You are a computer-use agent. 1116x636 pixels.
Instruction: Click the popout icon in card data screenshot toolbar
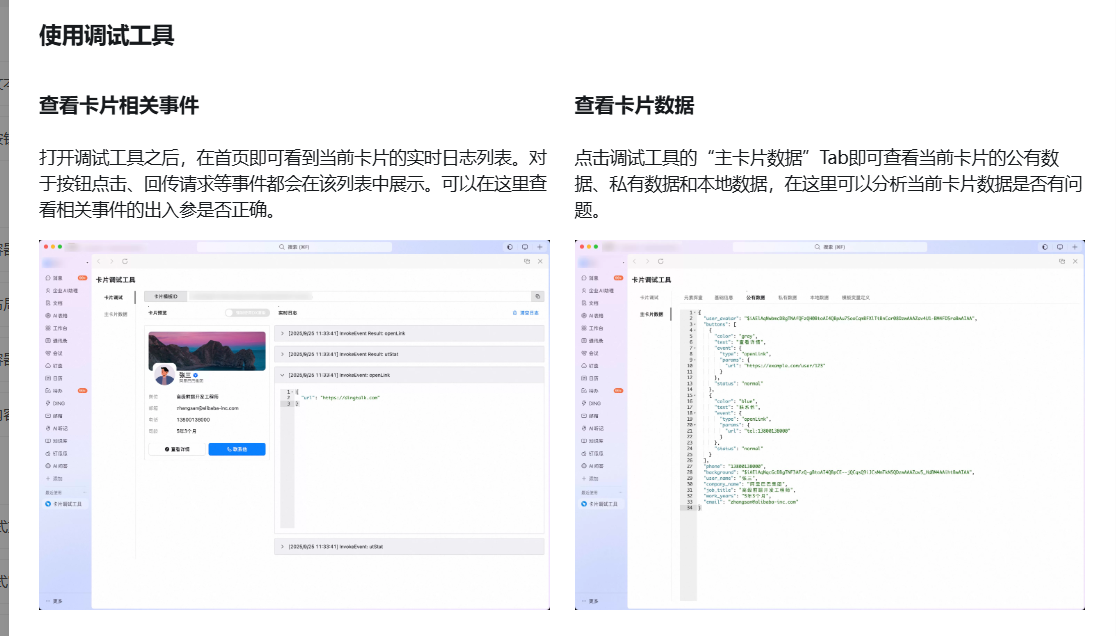(1062, 261)
